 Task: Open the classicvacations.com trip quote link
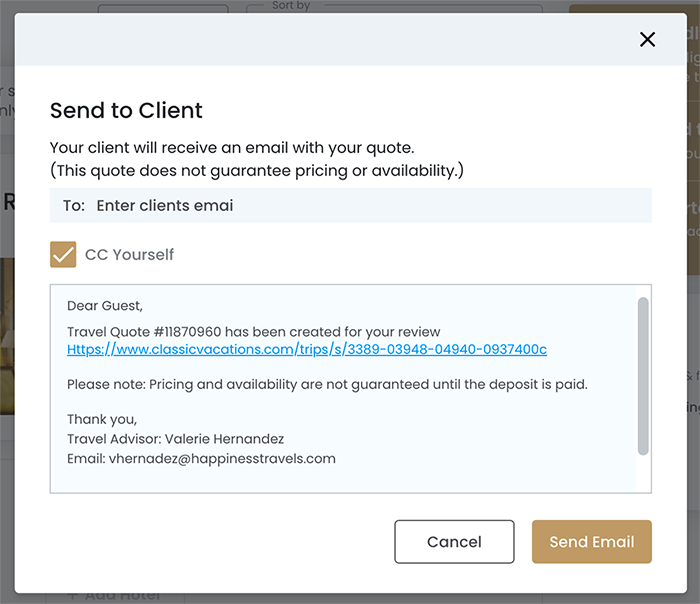306,349
